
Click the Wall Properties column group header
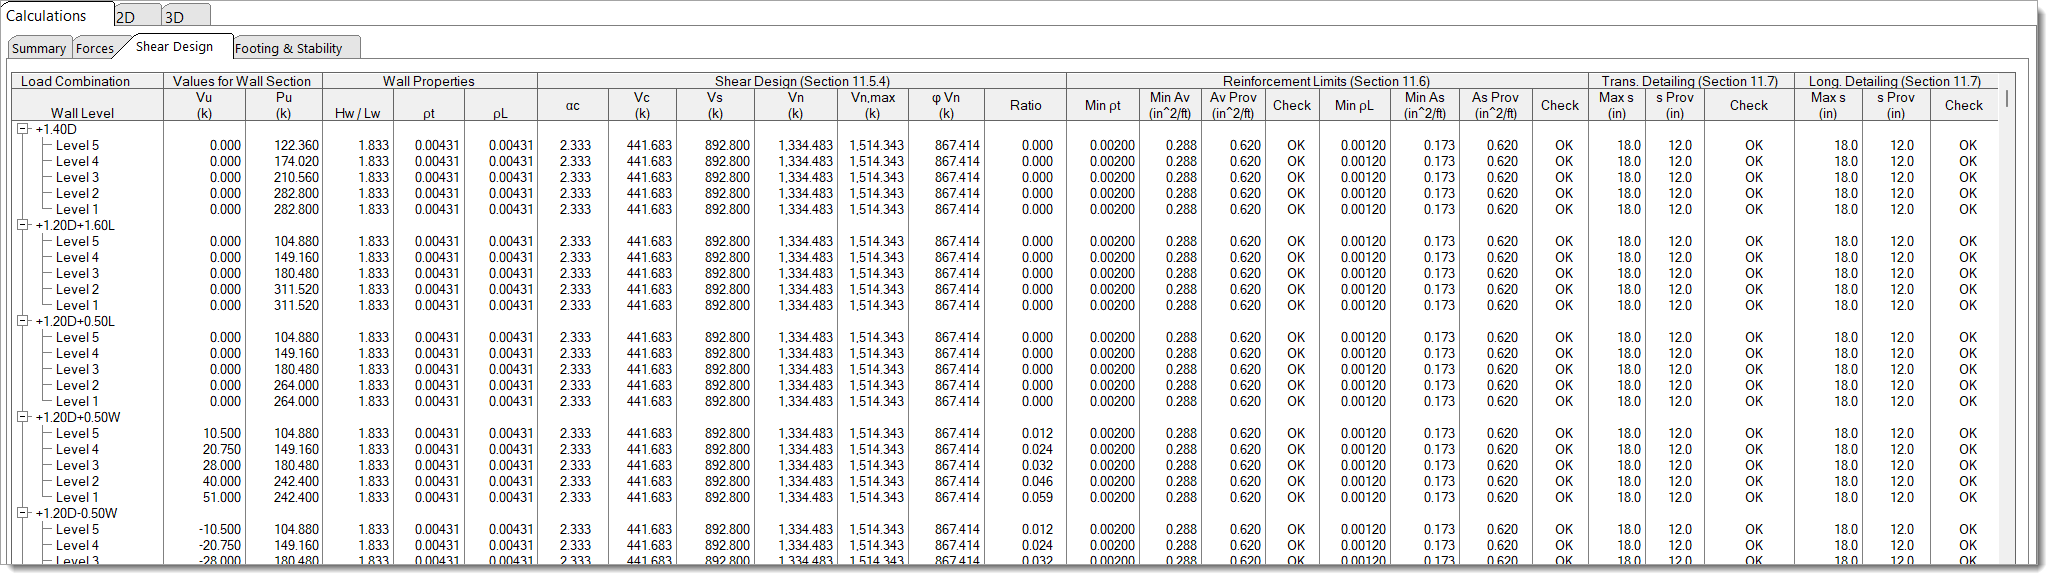429,81
